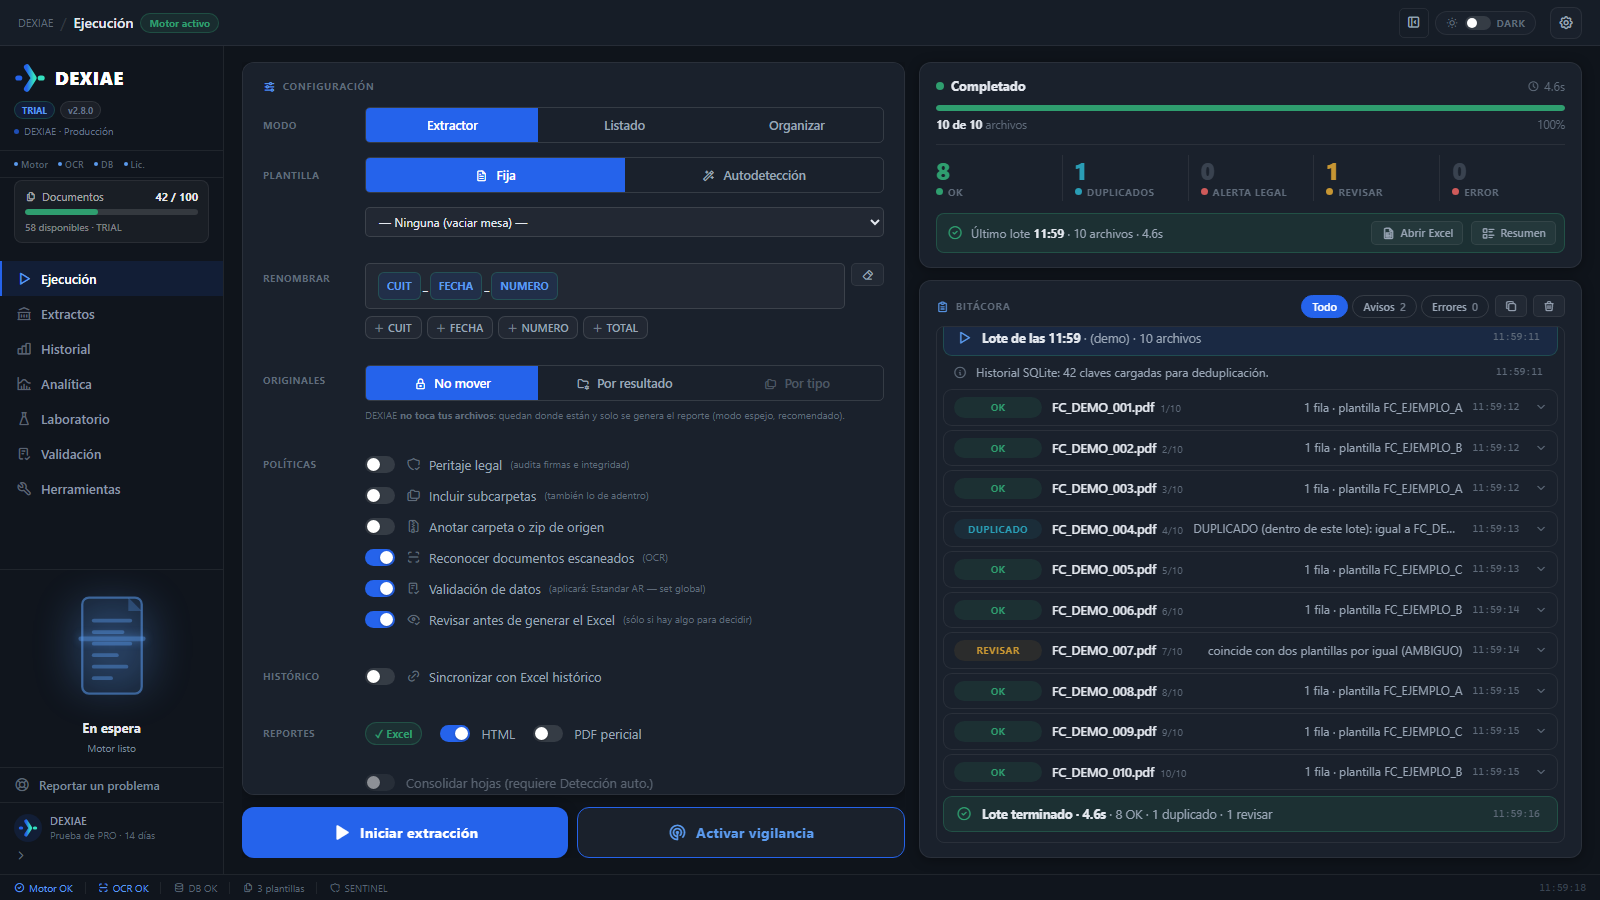Open settings gear in top bar
Screen dimensions: 1600x900
coord(1566,23)
